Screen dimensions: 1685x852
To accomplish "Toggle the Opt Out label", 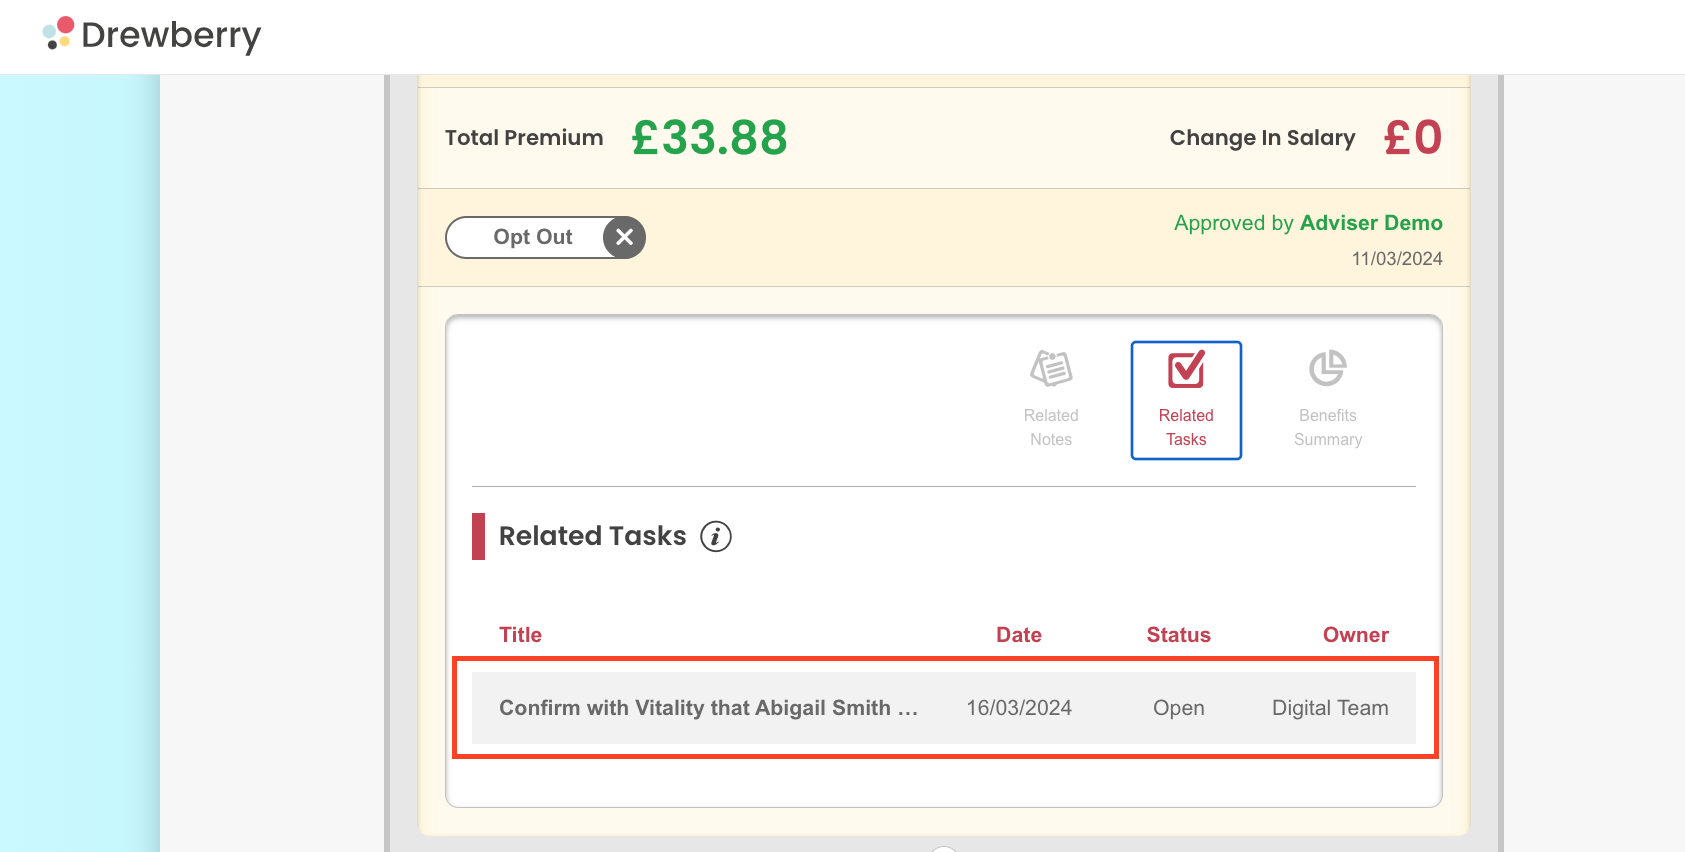I will [x=532, y=237].
